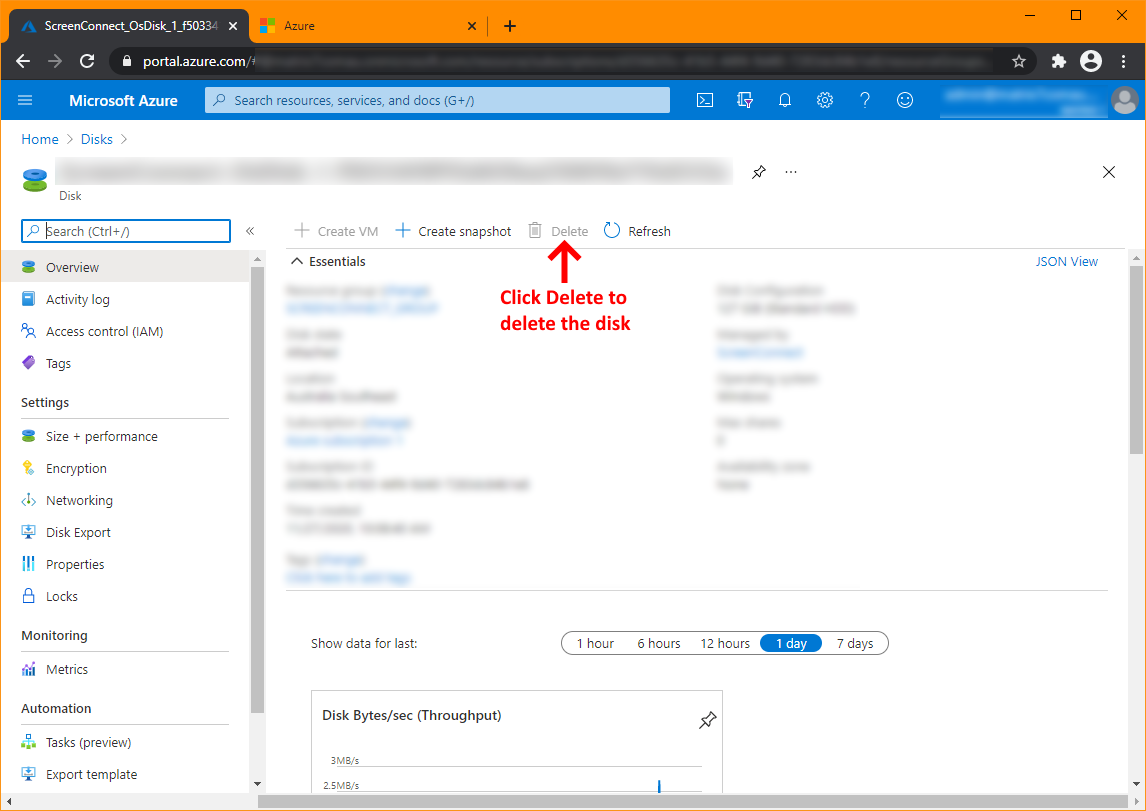Click Create snapshot
This screenshot has height=811, width=1146.
[x=453, y=231]
